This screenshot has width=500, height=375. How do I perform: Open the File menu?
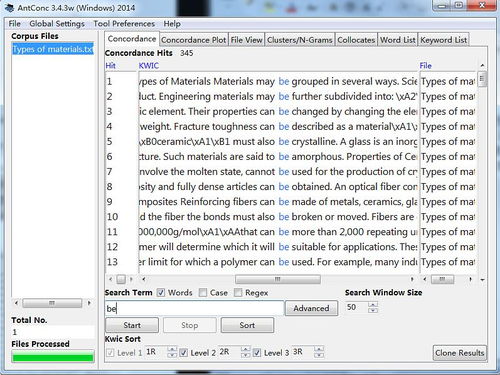[x=15, y=24]
